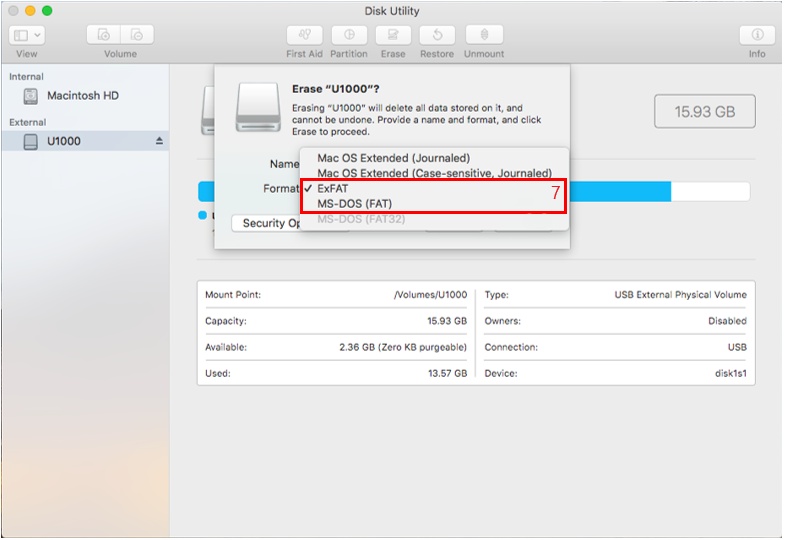Open the View sidebar dropdown
The width and height of the screenshot is (795, 540).
click(27, 35)
